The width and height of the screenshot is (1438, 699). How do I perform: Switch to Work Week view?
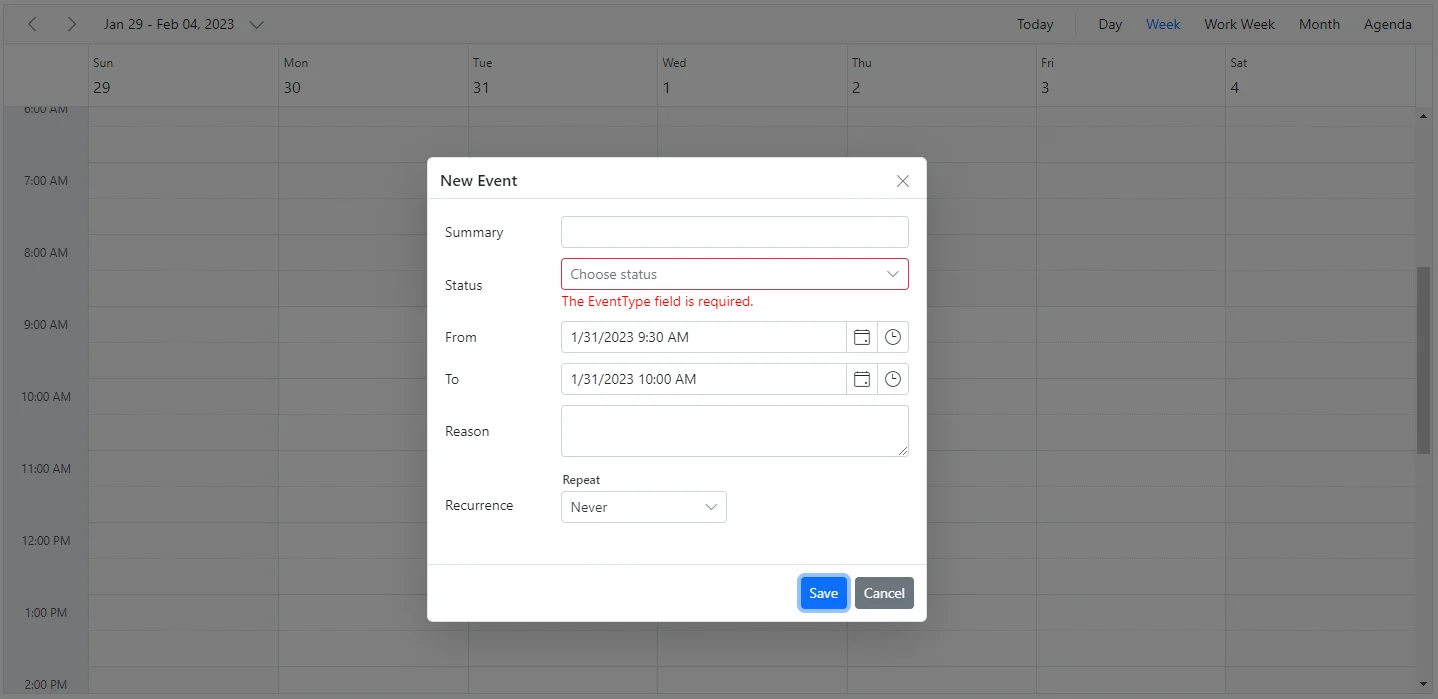[1239, 24]
